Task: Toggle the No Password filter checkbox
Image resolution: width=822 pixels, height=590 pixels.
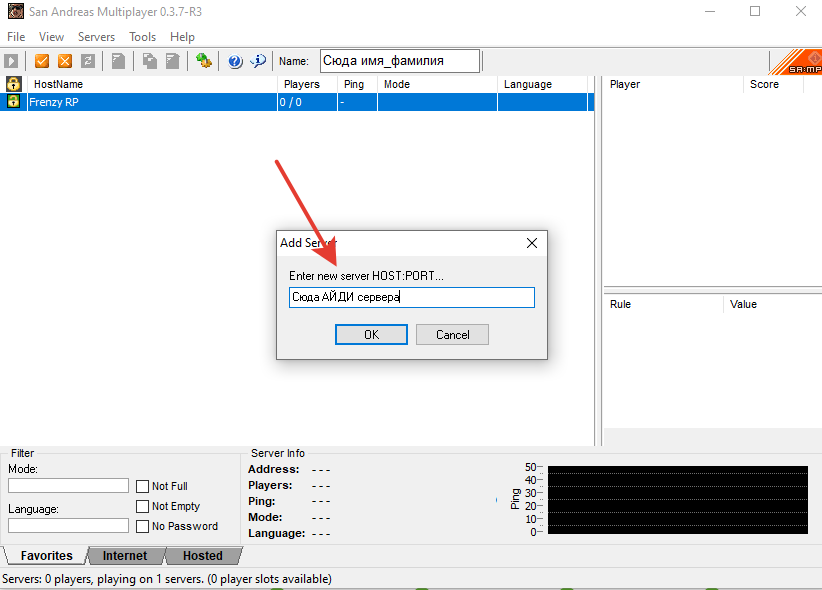Action: coord(142,526)
